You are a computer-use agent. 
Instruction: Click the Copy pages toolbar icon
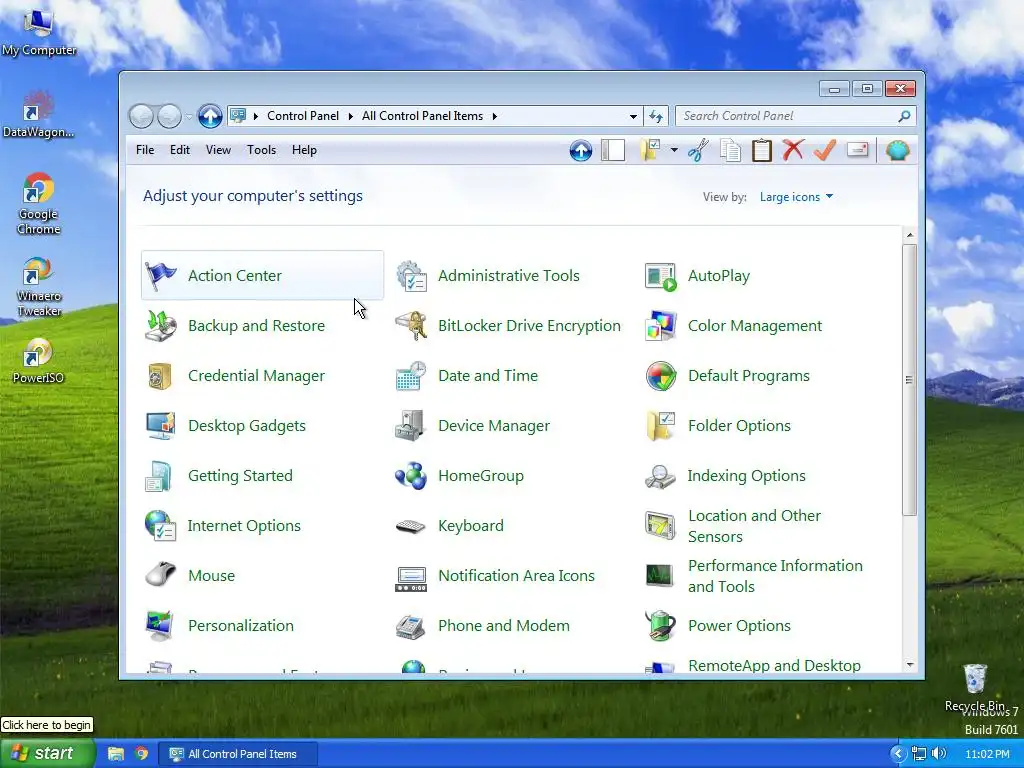point(730,150)
